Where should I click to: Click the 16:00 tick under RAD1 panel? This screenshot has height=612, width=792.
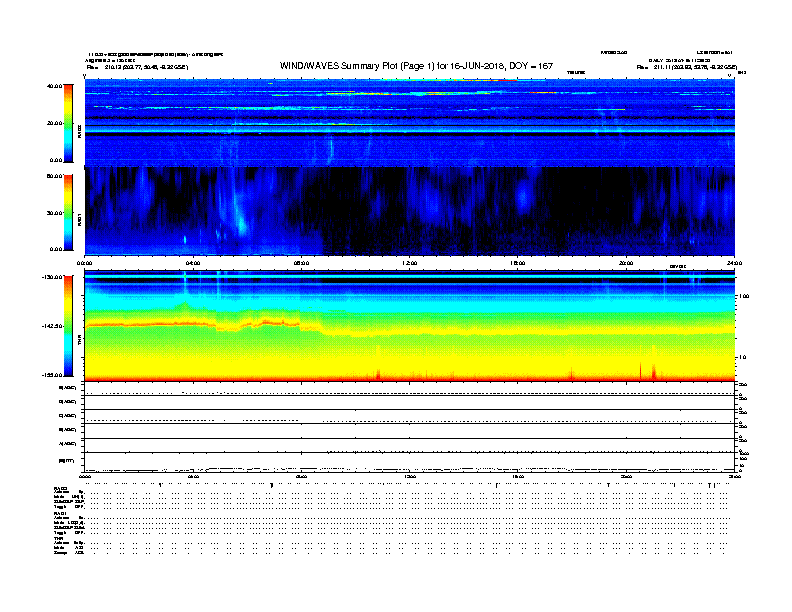pos(518,263)
